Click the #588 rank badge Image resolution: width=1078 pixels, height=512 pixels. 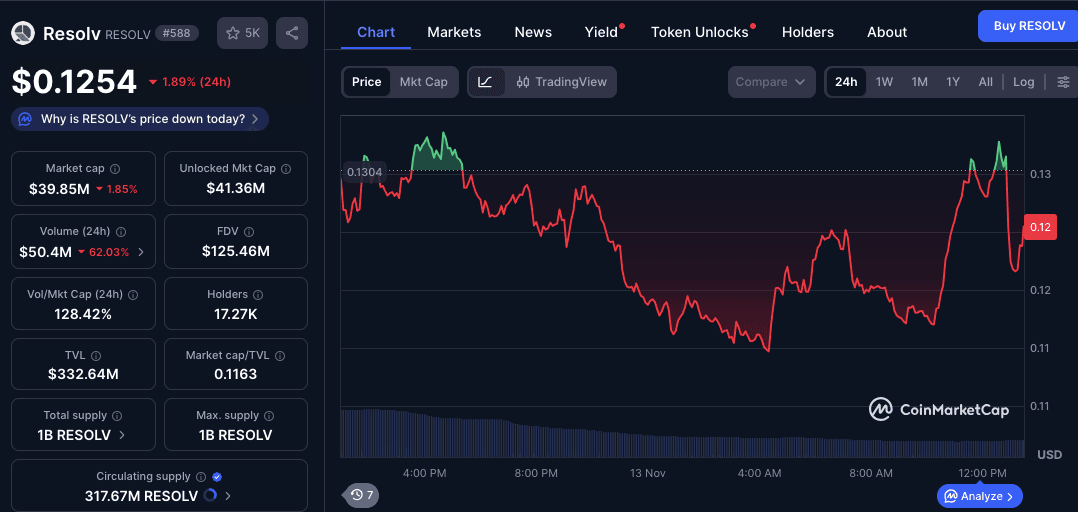[177, 32]
